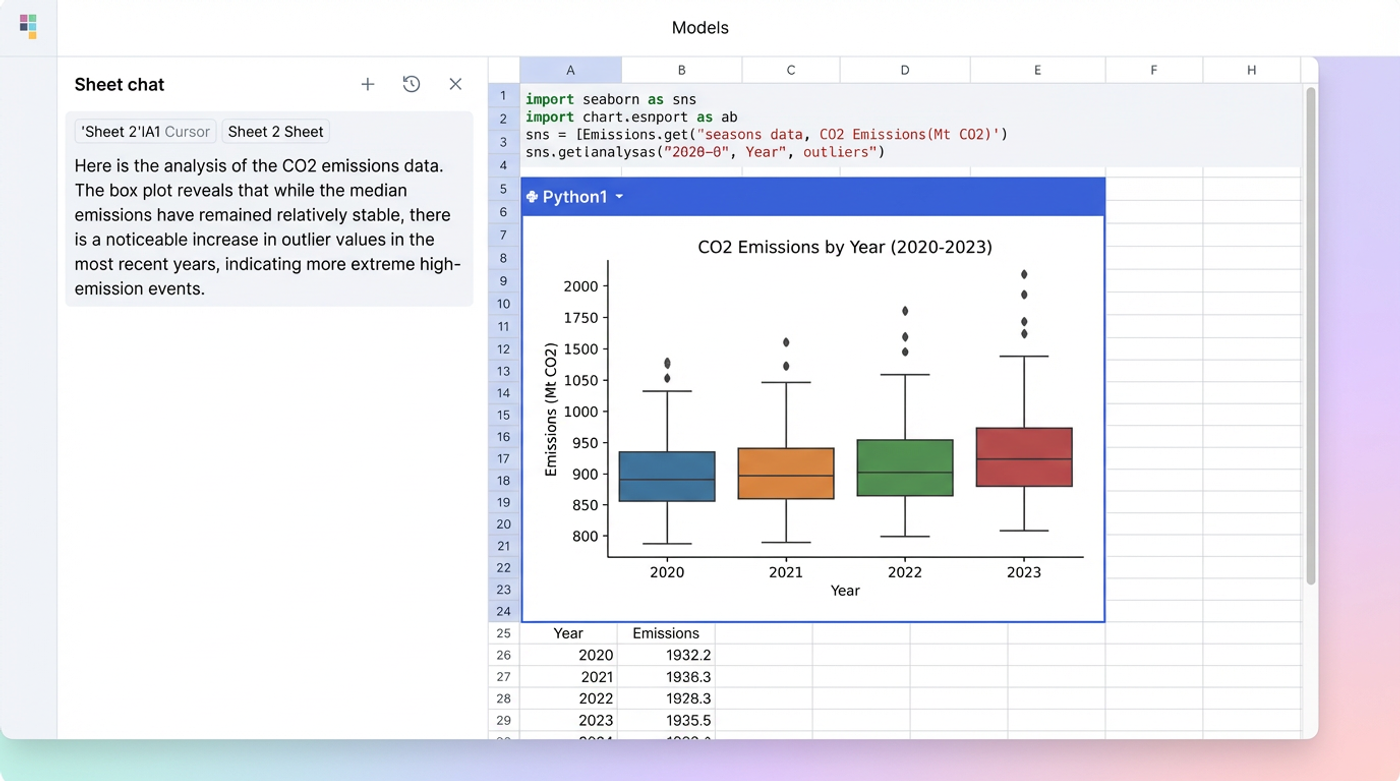Click the import seaborn code line
Viewport: 1400px width, 781px height.
tap(611, 99)
